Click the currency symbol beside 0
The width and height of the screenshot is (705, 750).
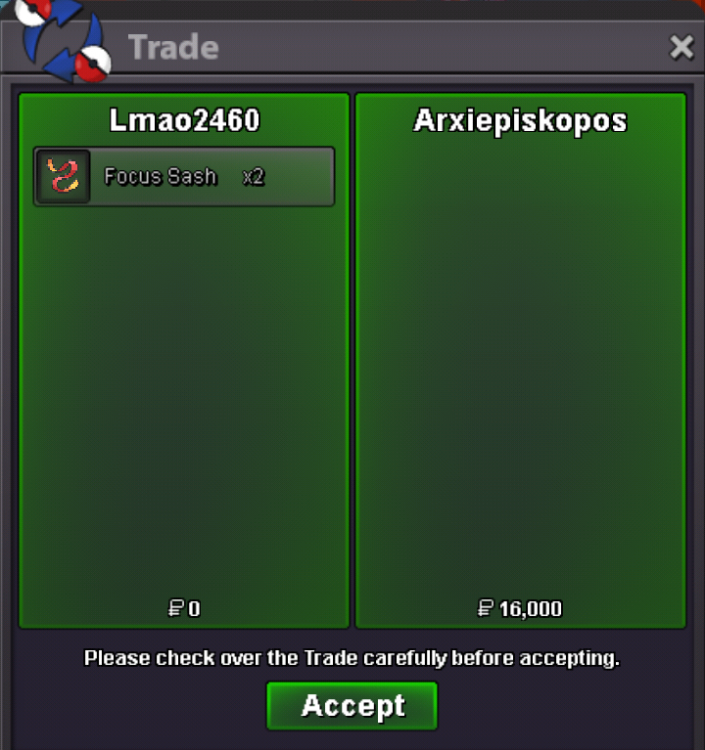pos(176,608)
